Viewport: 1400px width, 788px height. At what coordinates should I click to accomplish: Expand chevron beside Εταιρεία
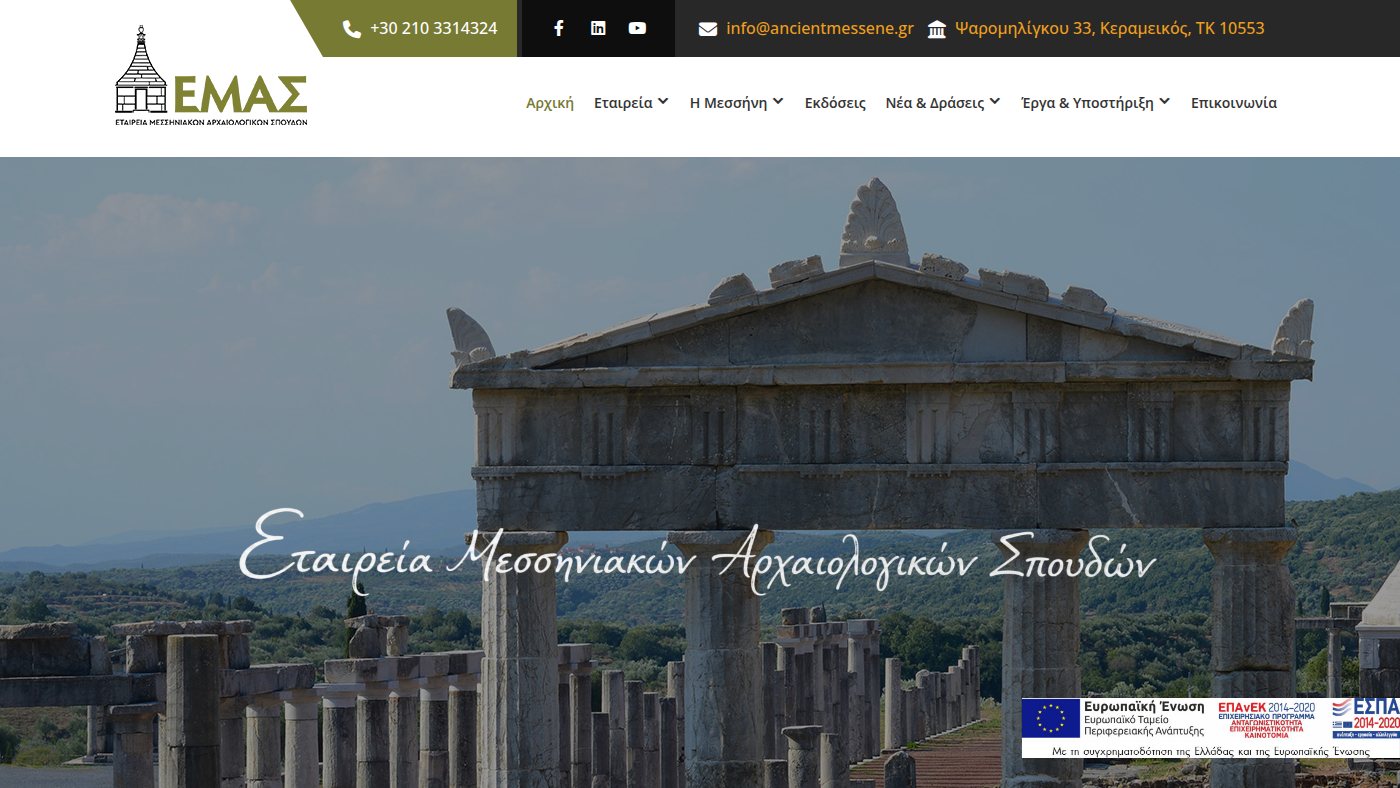tap(663, 102)
